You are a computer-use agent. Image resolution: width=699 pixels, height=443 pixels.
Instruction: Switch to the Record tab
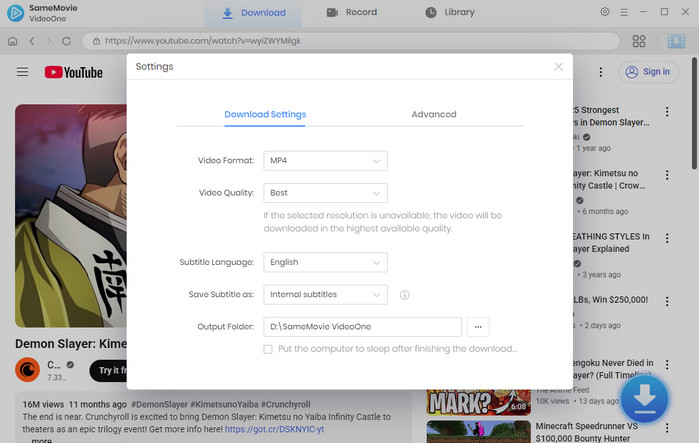point(352,12)
